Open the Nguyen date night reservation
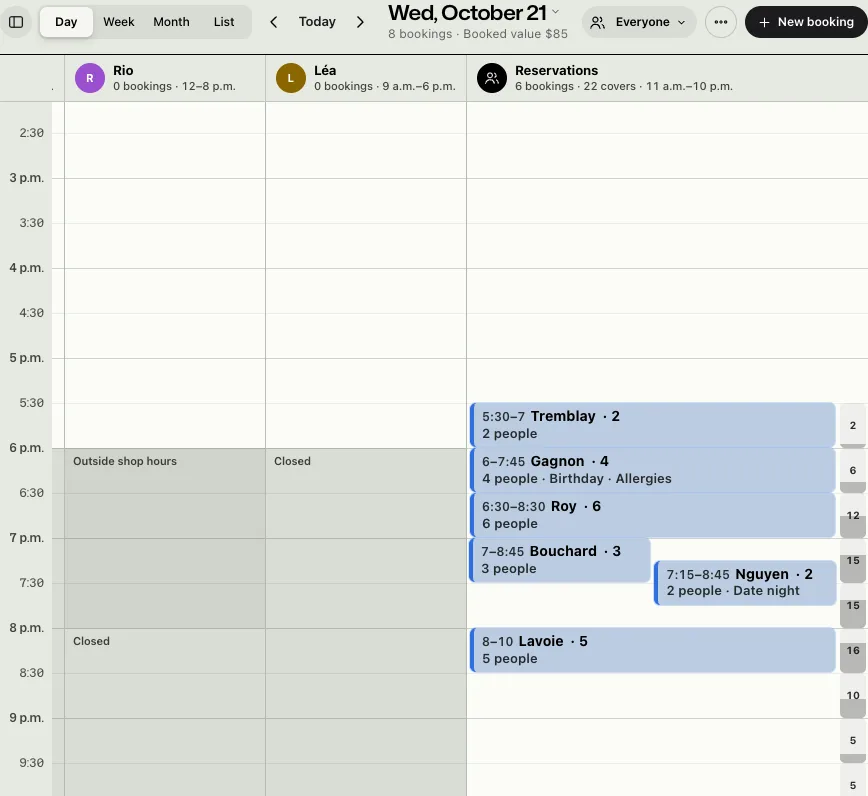 tap(745, 582)
